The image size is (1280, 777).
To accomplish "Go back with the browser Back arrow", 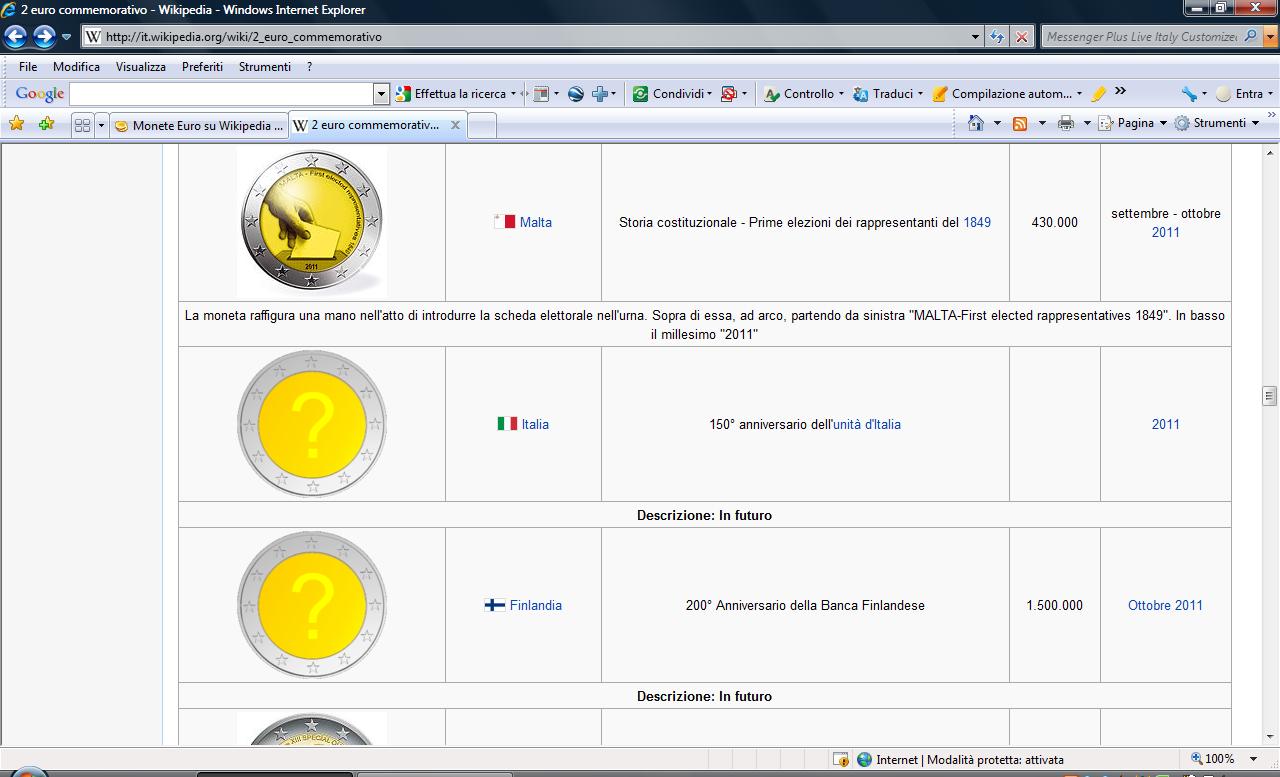I will click(x=15, y=37).
